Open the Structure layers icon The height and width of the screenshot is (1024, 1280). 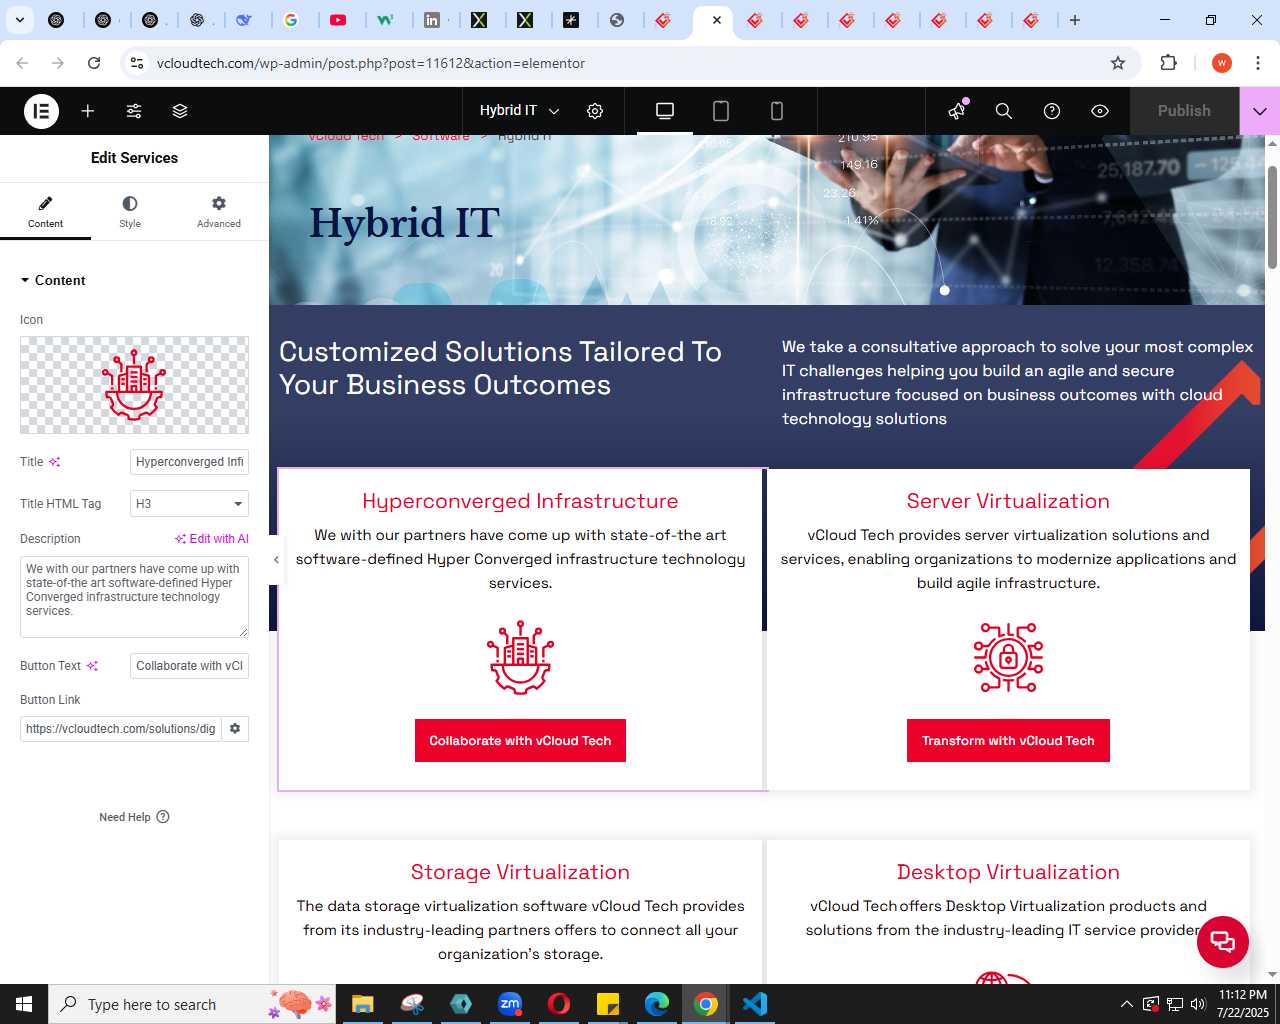coord(180,111)
